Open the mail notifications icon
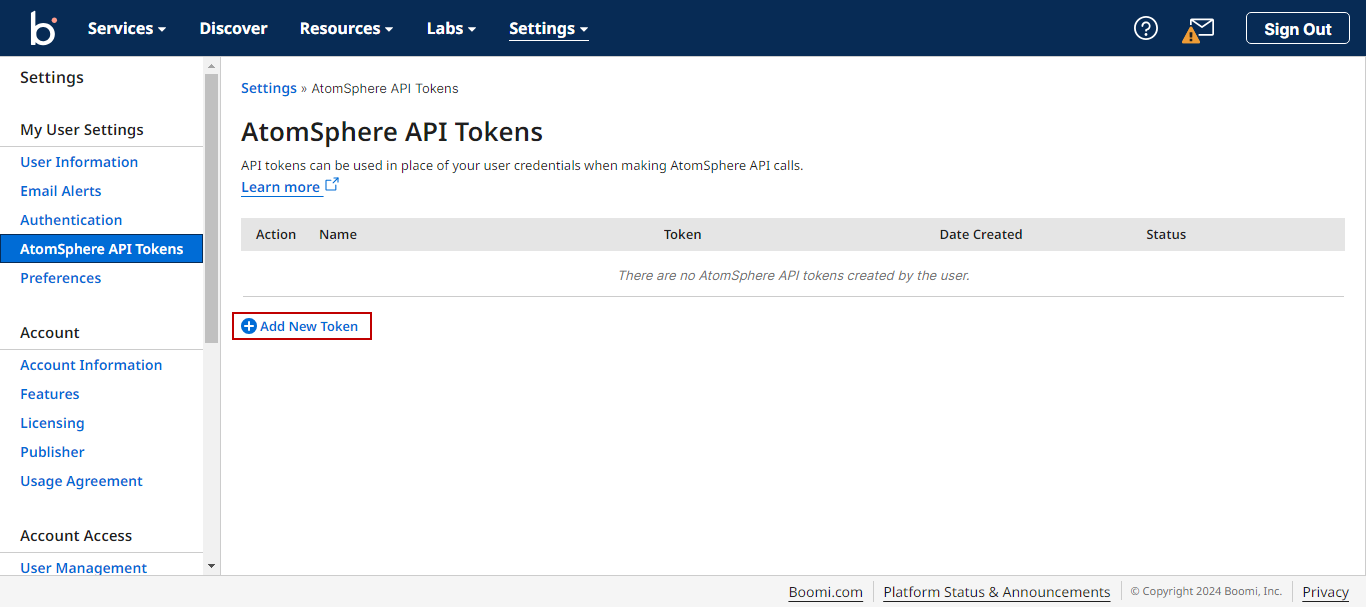This screenshot has width=1366, height=607. [x=1198, y=29]
